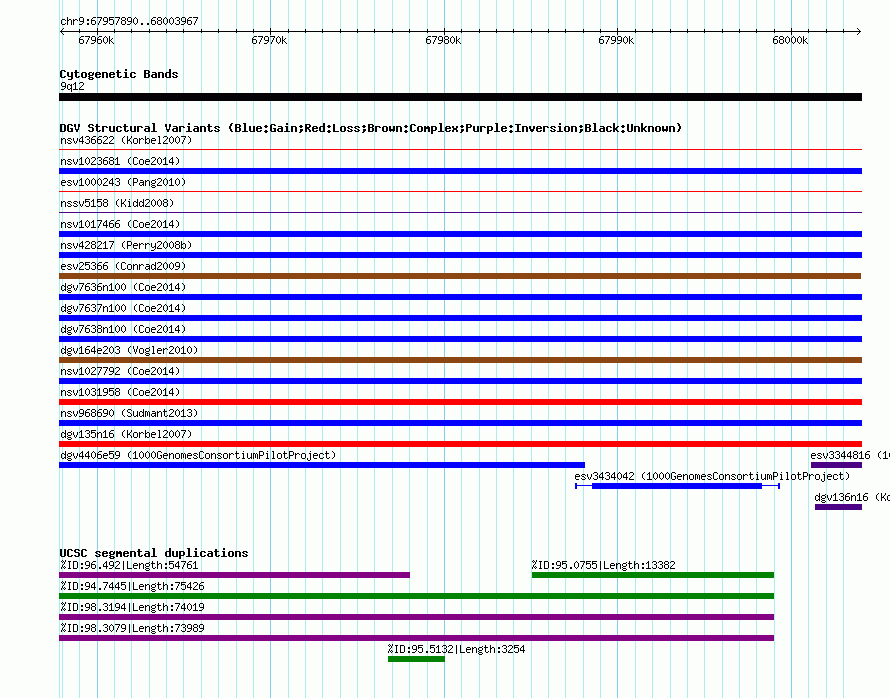Select nsv1027792 (Coe2014) label
This screenshot has height=698, width=890.
[x=120, y=371]
